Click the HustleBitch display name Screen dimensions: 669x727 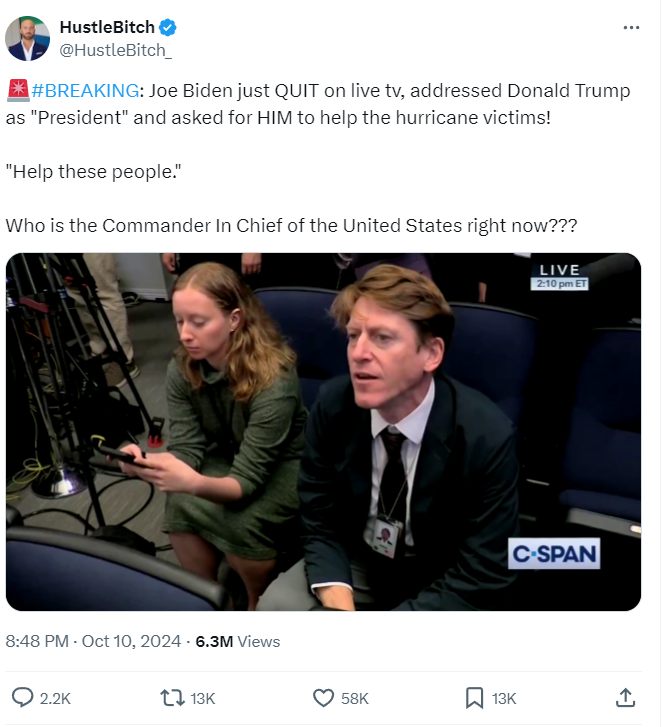tap(106, 28)
